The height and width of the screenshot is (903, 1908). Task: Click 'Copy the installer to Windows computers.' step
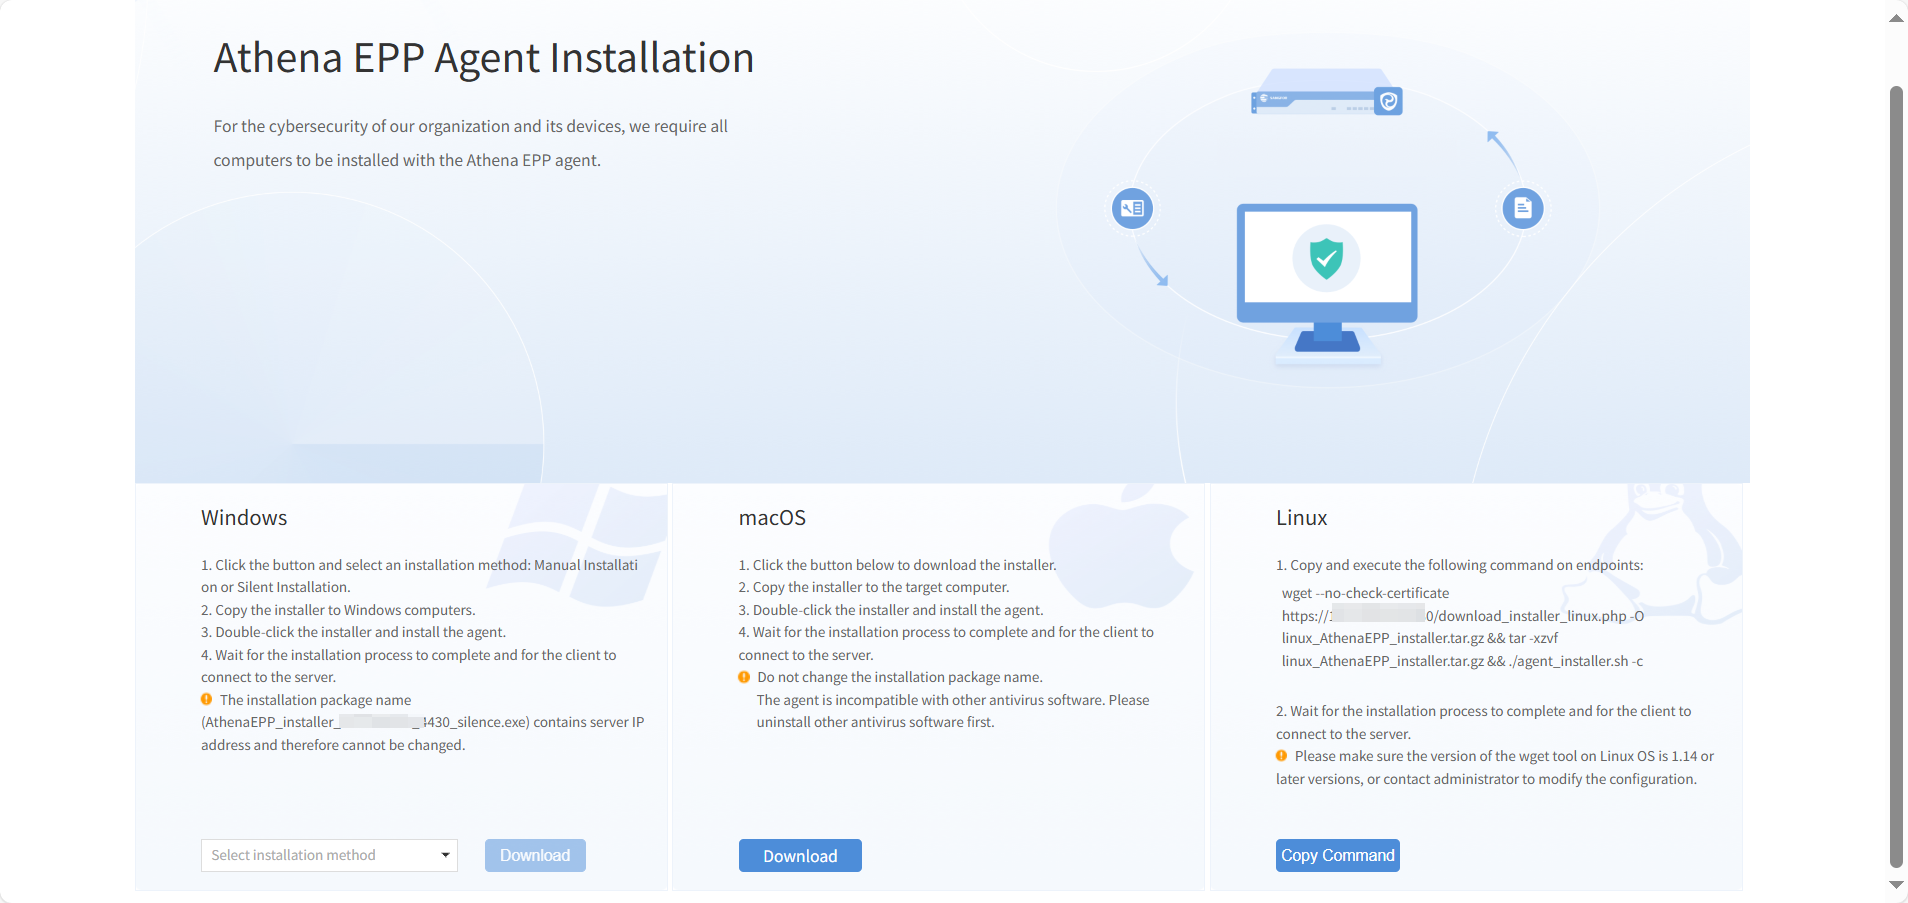click(x=338, y=610)
